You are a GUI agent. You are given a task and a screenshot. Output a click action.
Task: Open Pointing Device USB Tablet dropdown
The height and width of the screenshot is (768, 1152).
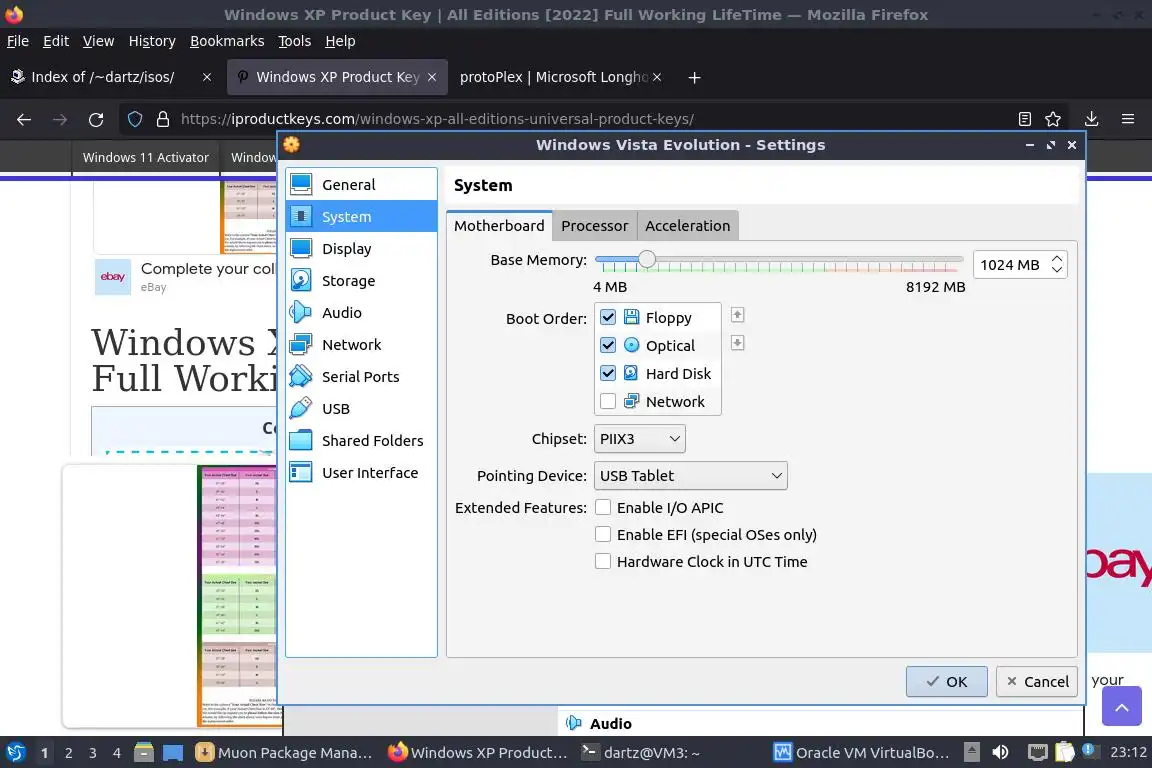click(x=691, y=475)
